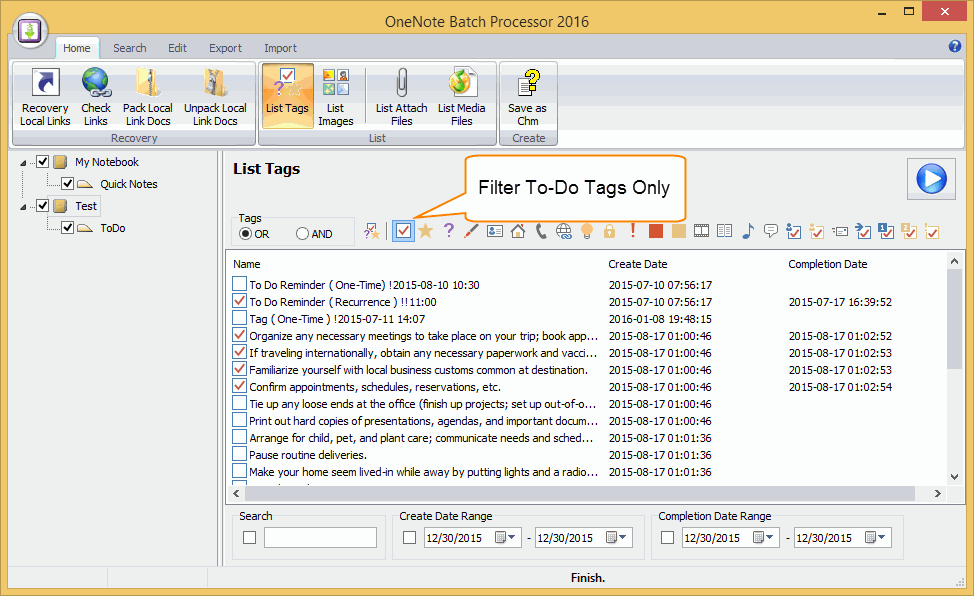Open the Export ribbon tab
The width and height of the screenshot is (974, 596).
[x=225, y=48]
